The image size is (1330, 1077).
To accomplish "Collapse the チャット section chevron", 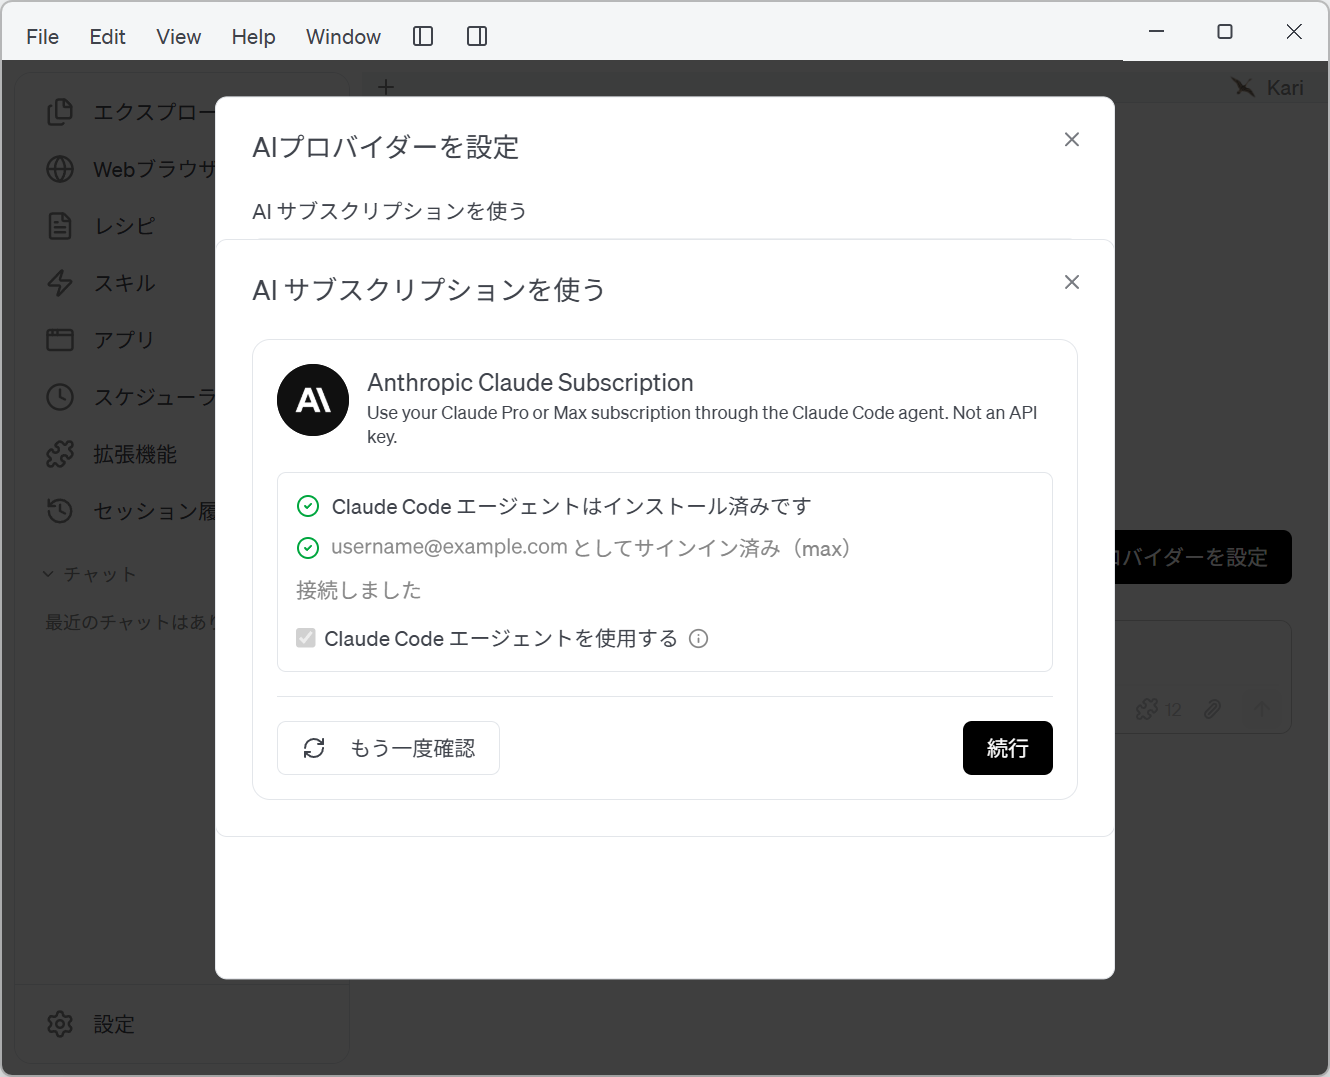I will click(48, 574).
